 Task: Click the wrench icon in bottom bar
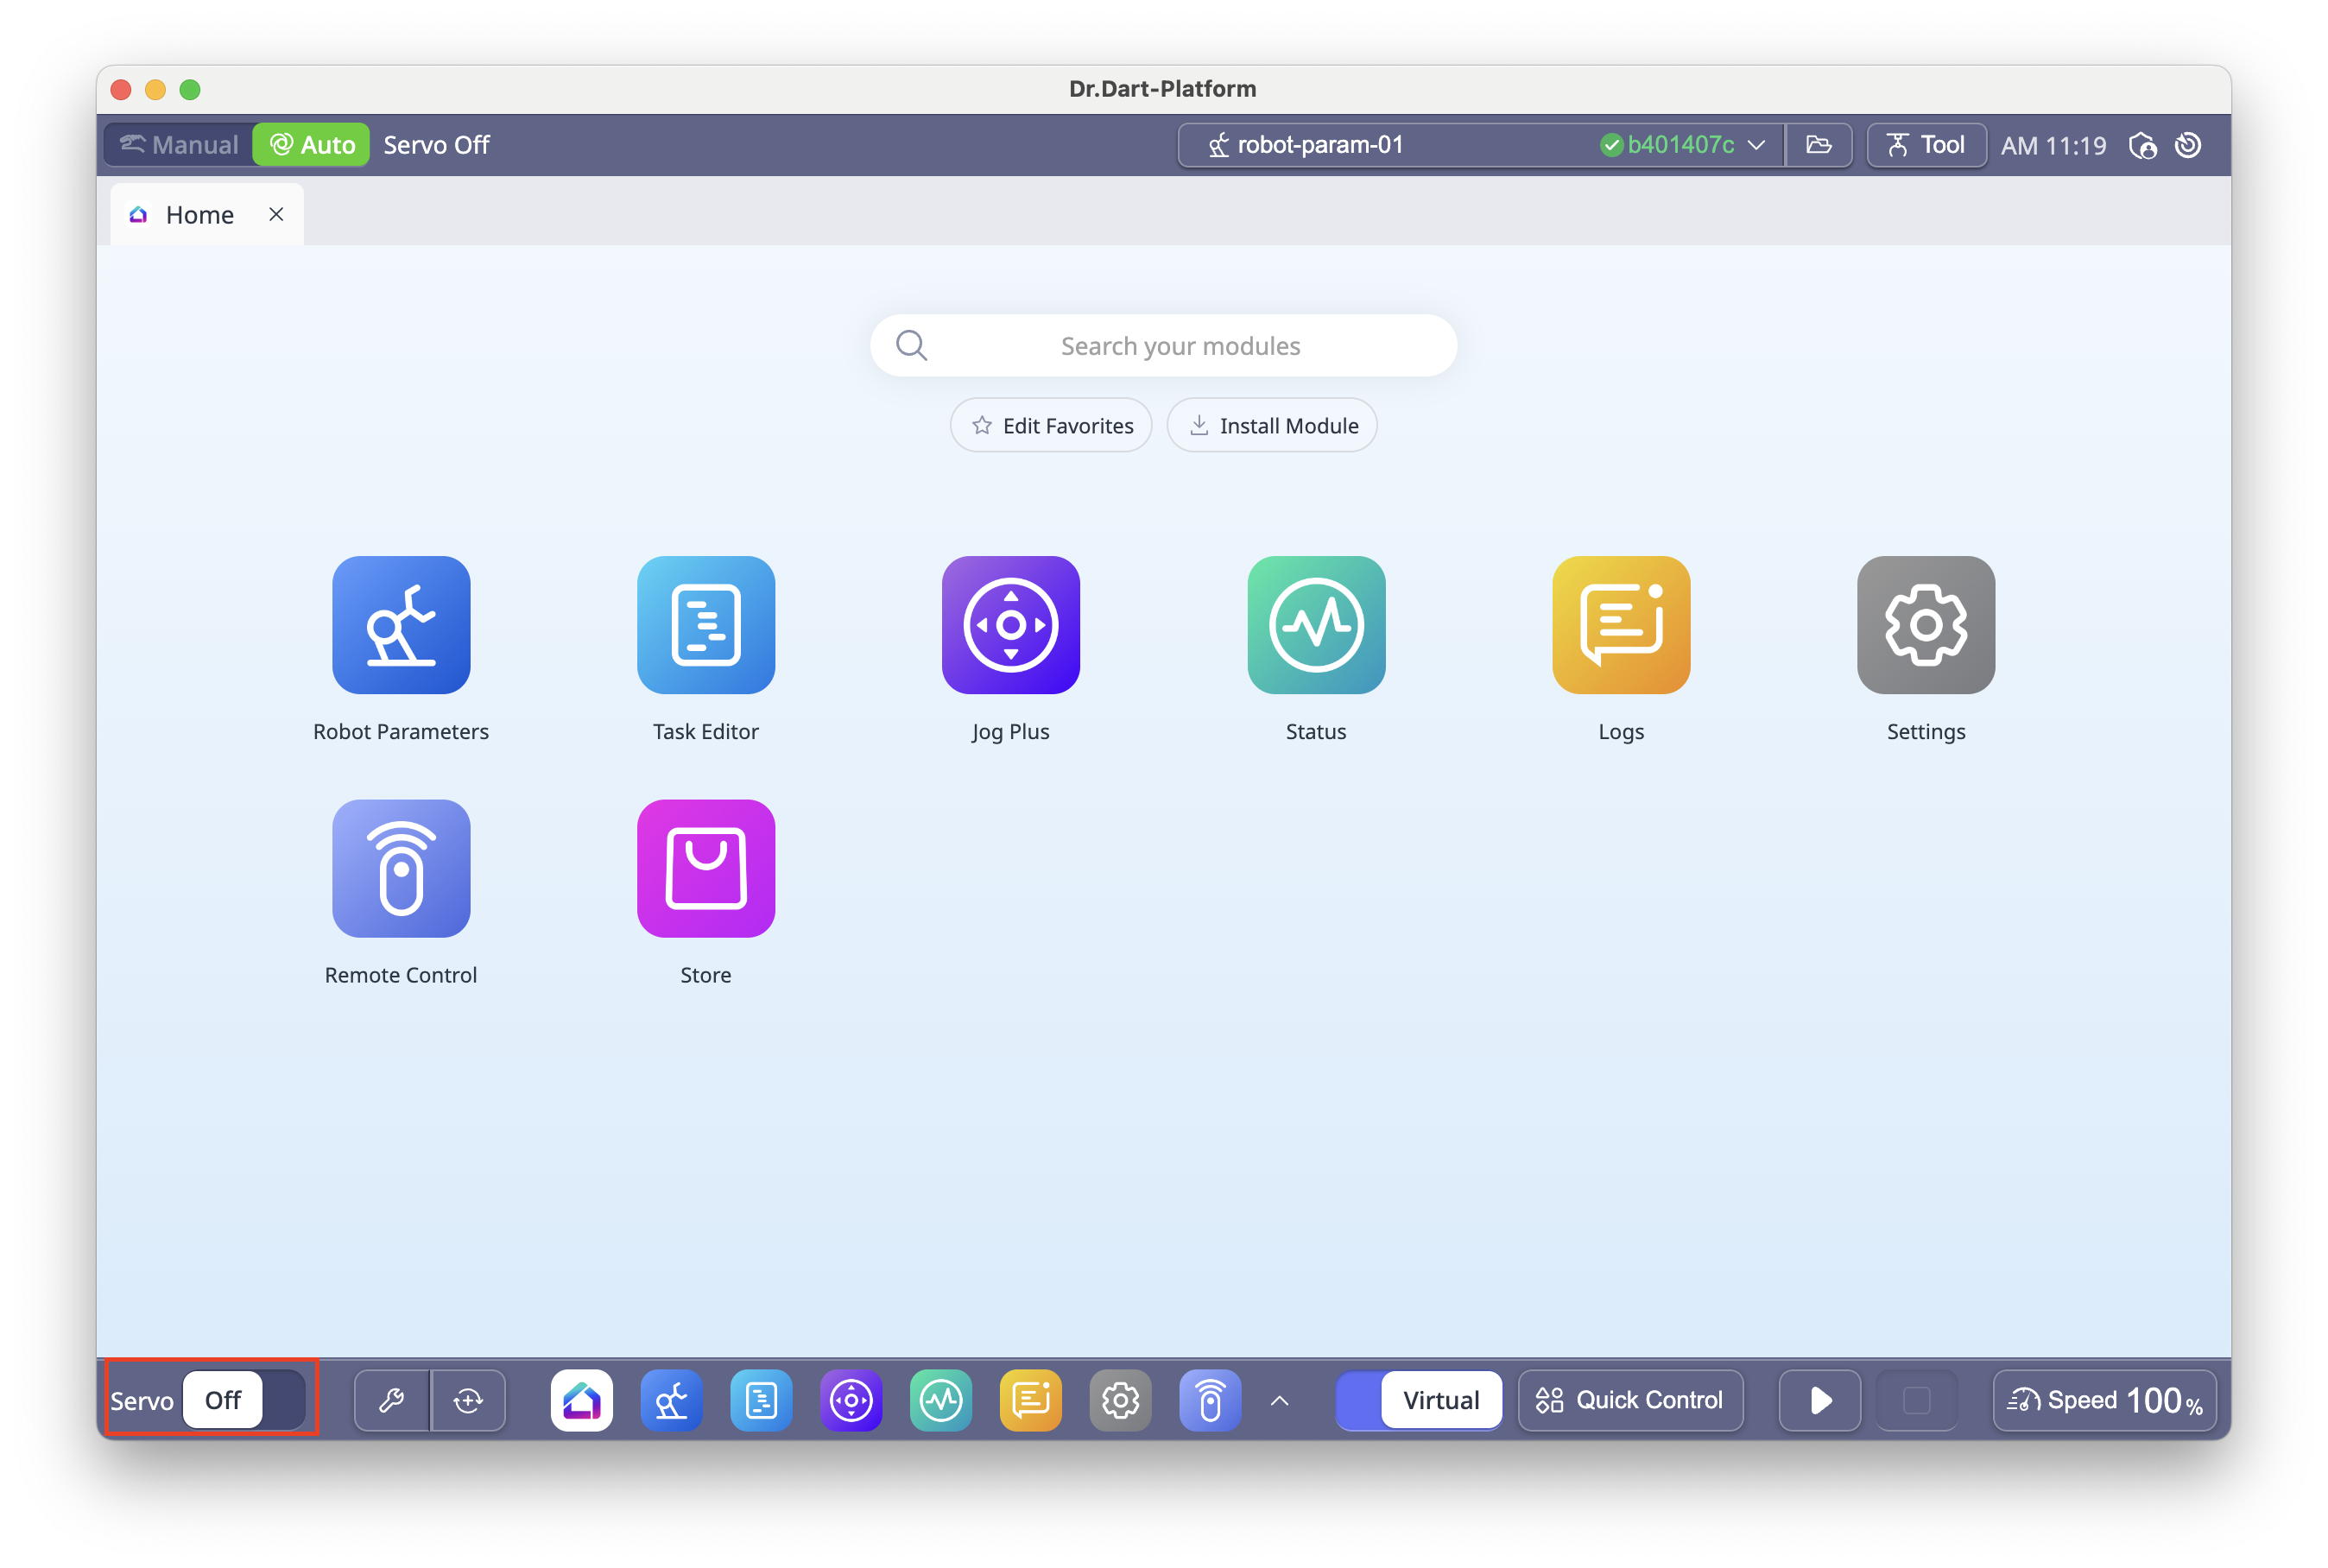pos(392,1400)
